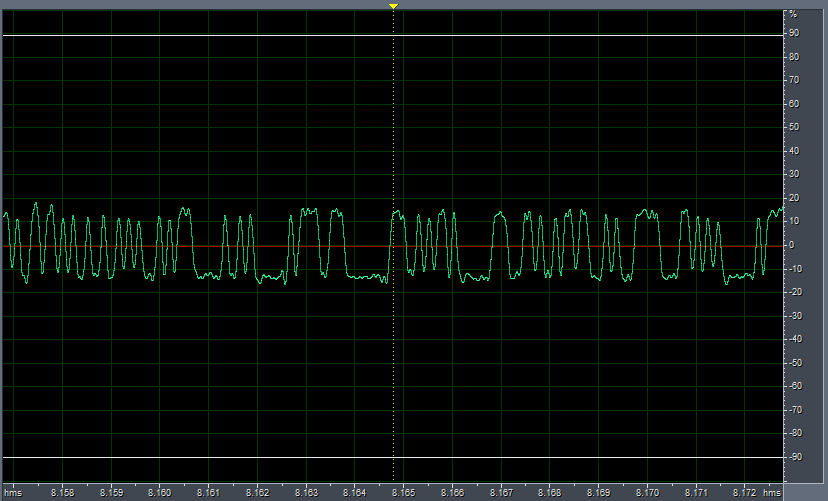
Task: Select the positive 10 amplitude scale label
Action: 794,221
